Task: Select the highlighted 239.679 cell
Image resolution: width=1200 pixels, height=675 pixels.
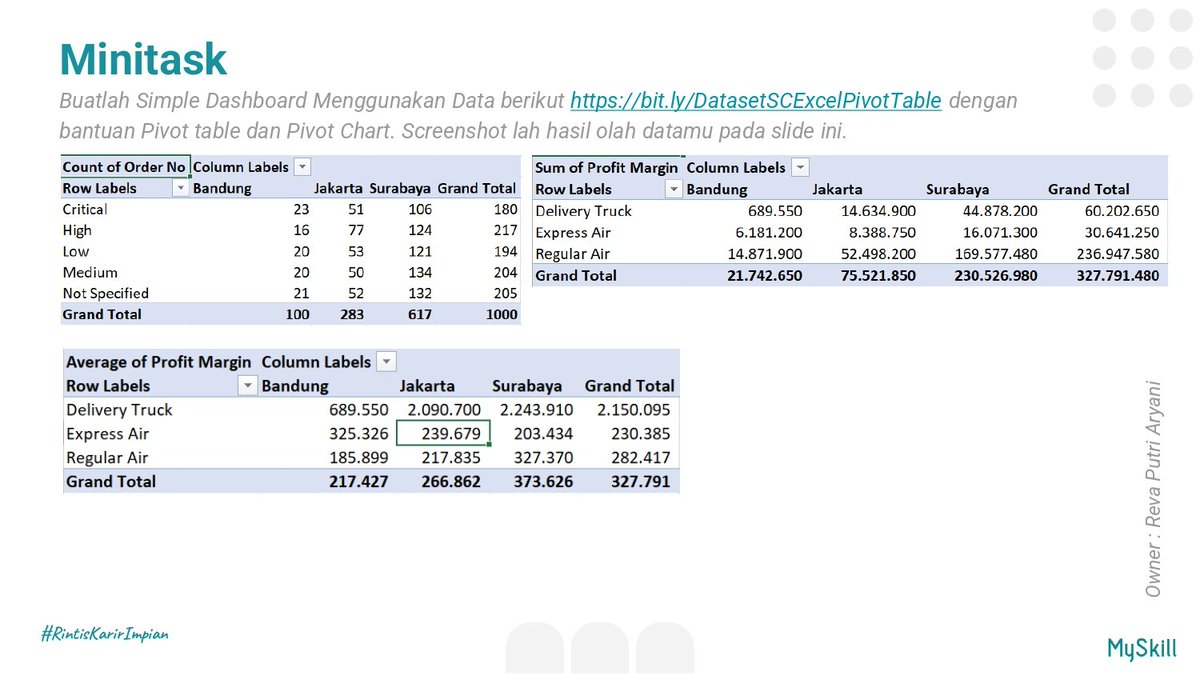Action: tap(444, 434)
